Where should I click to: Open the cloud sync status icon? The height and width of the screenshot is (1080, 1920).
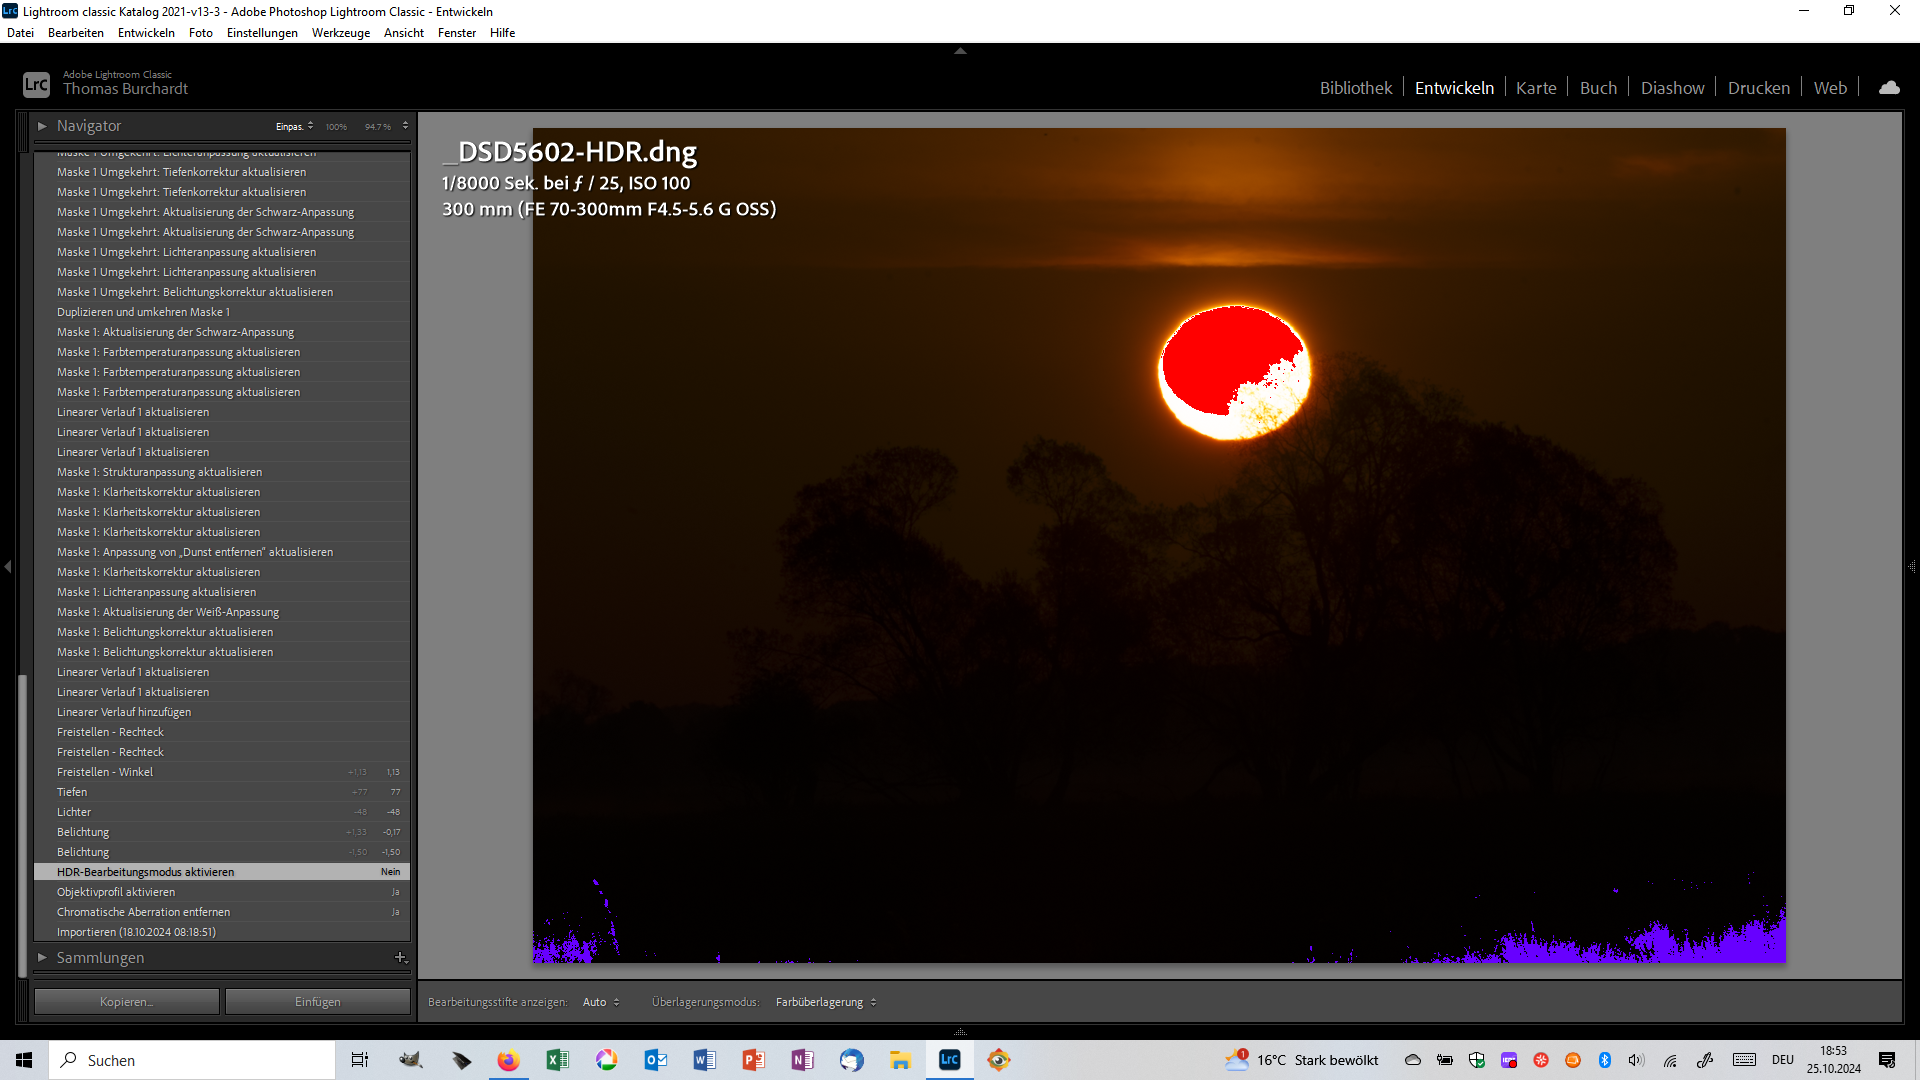pos(1889,88)
